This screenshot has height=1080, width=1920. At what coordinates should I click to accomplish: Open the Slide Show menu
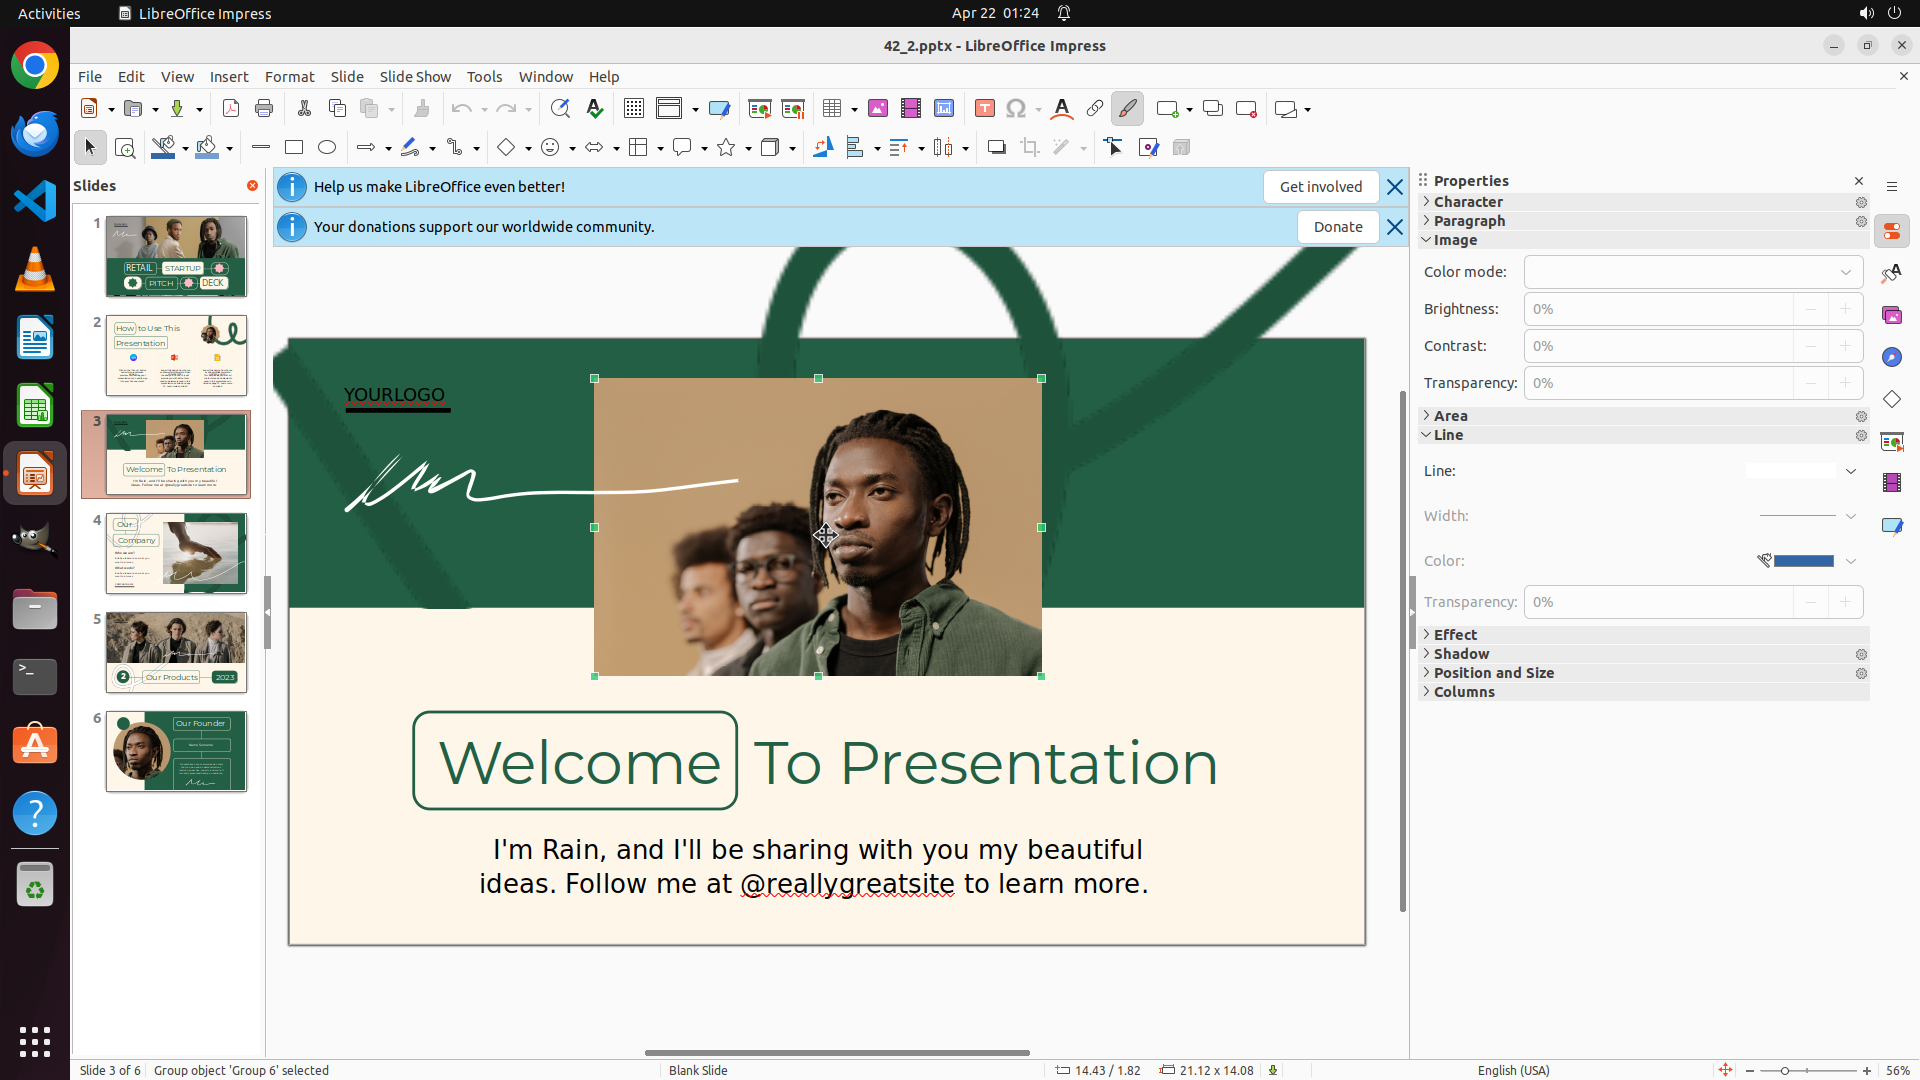pyautogui.click(x=415, y=77)
